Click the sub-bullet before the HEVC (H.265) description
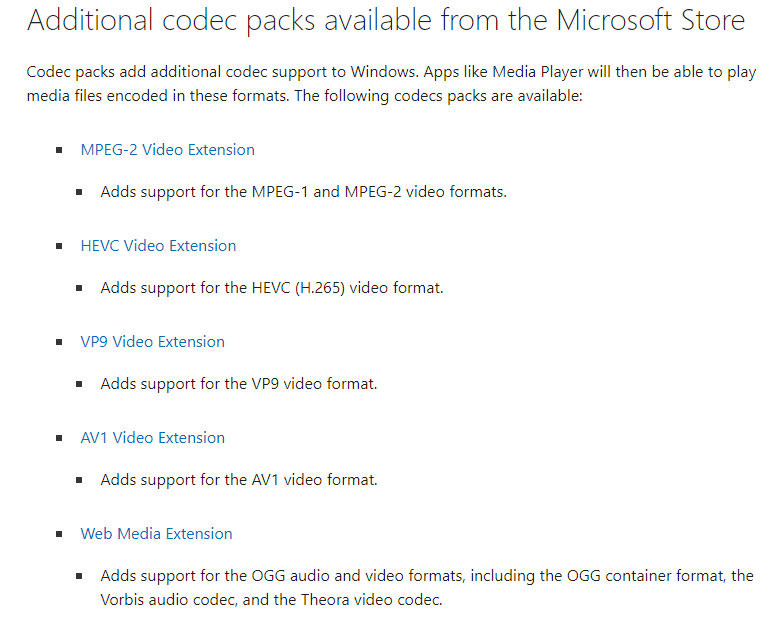 (x=79, y=288)
